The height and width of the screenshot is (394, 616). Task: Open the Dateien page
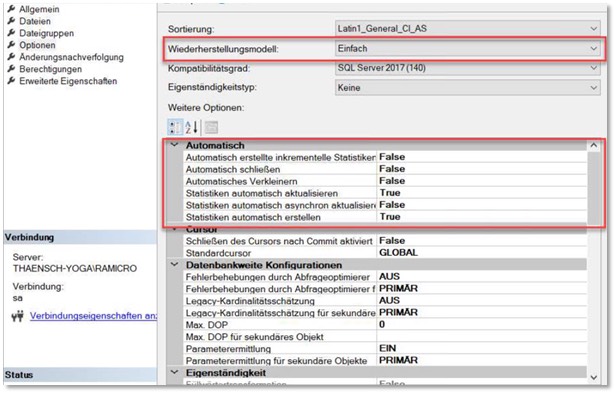(x=35, y=21)
